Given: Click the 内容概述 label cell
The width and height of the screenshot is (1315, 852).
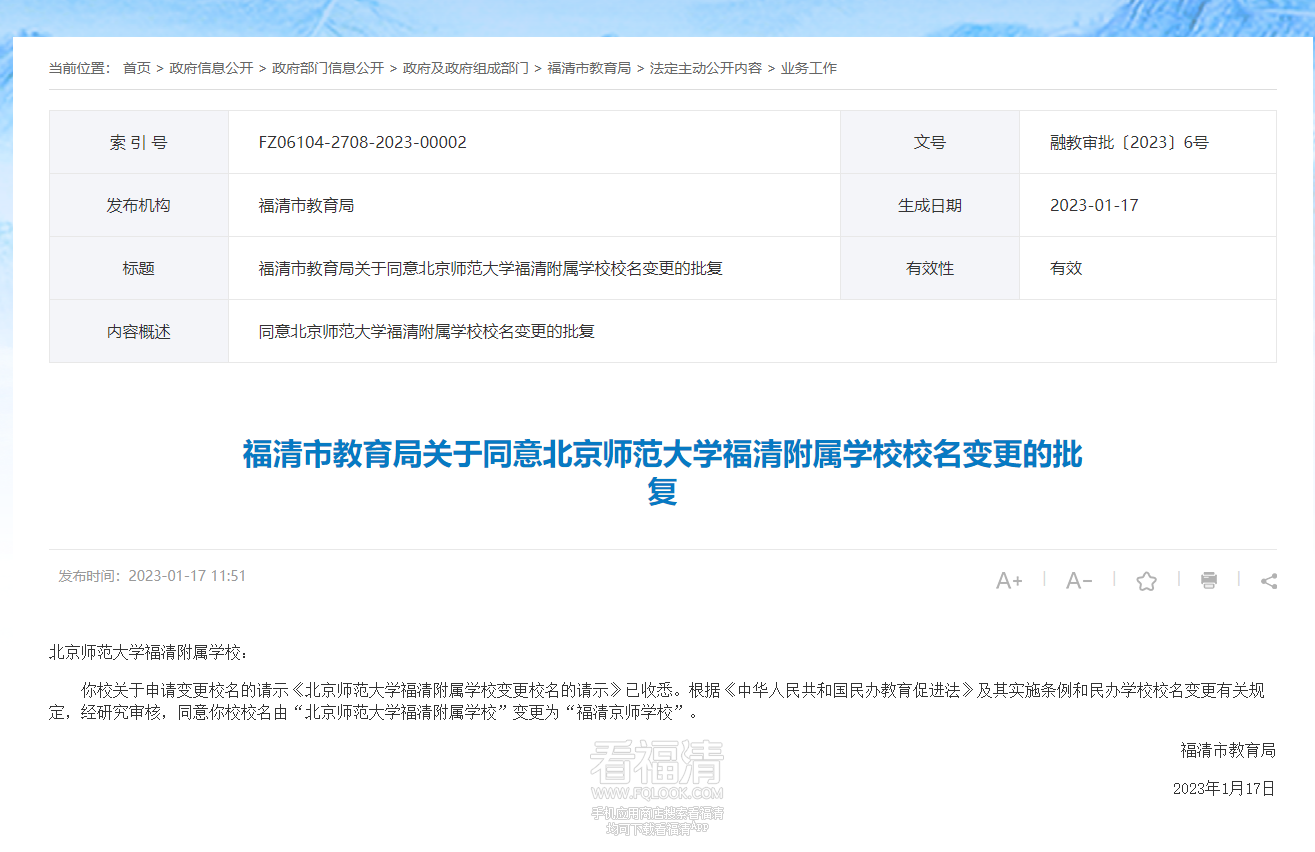Looking at the screenshot, I should tap(139, 331).
